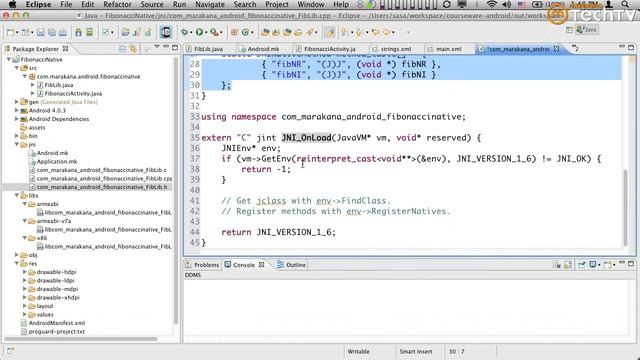Click the volume icon in menu bar
The height and width of the screenshot is (360, 640).
(x=507, y=4)
